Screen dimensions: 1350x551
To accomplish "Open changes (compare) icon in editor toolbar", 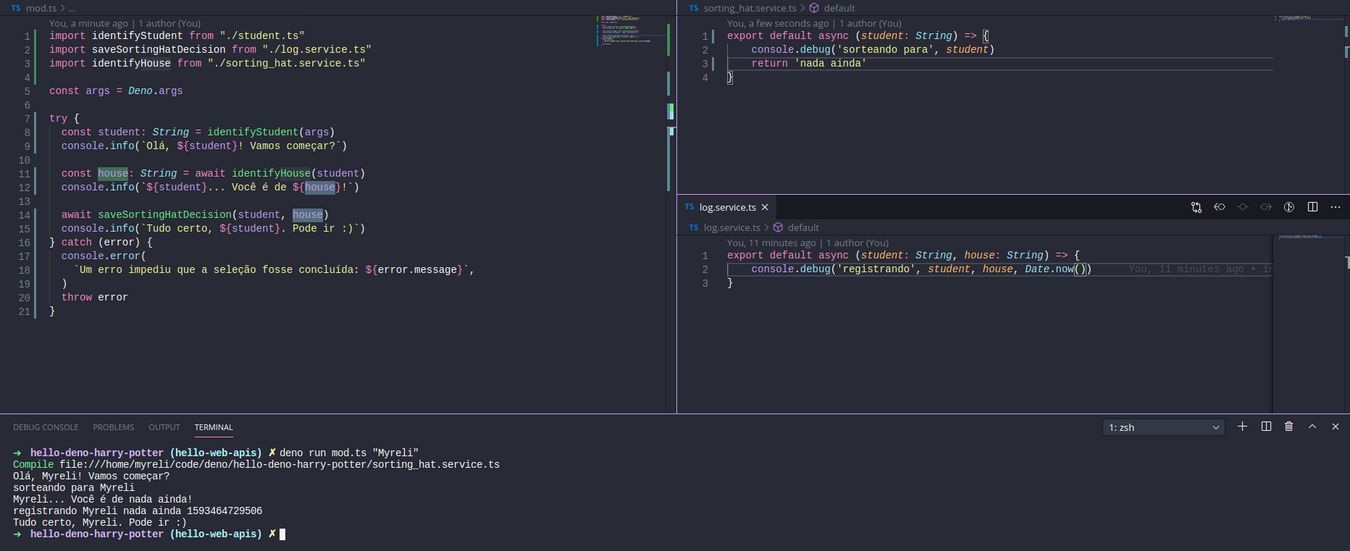I will [1196, 207].
